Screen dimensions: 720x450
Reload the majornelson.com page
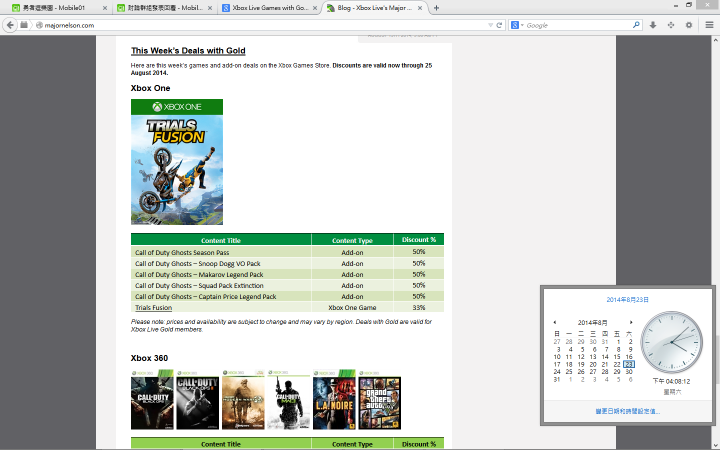click(499, 25)
